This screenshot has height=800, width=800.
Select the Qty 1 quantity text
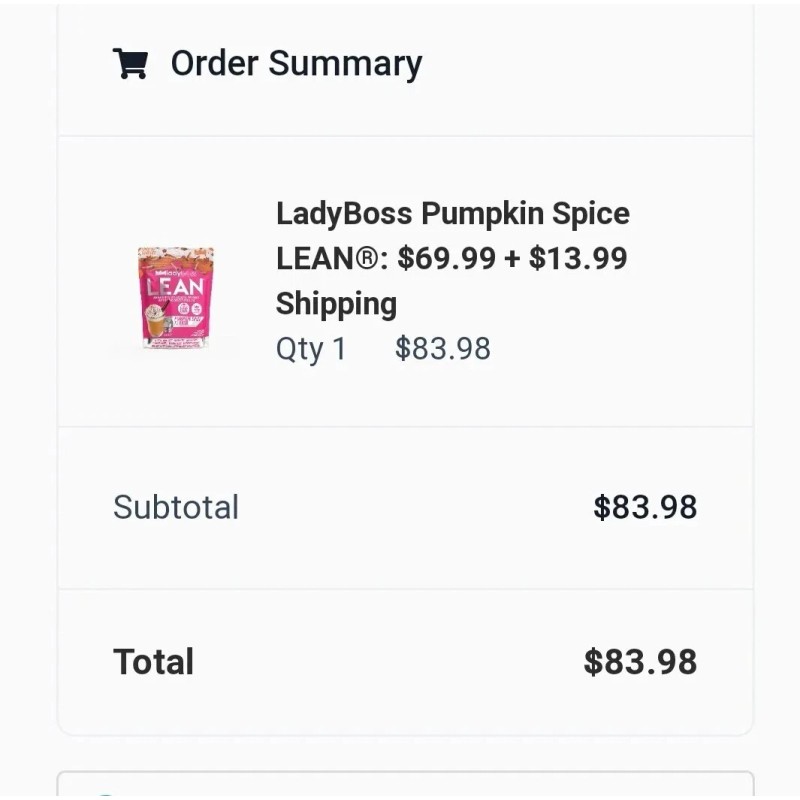tap(310, 348)
